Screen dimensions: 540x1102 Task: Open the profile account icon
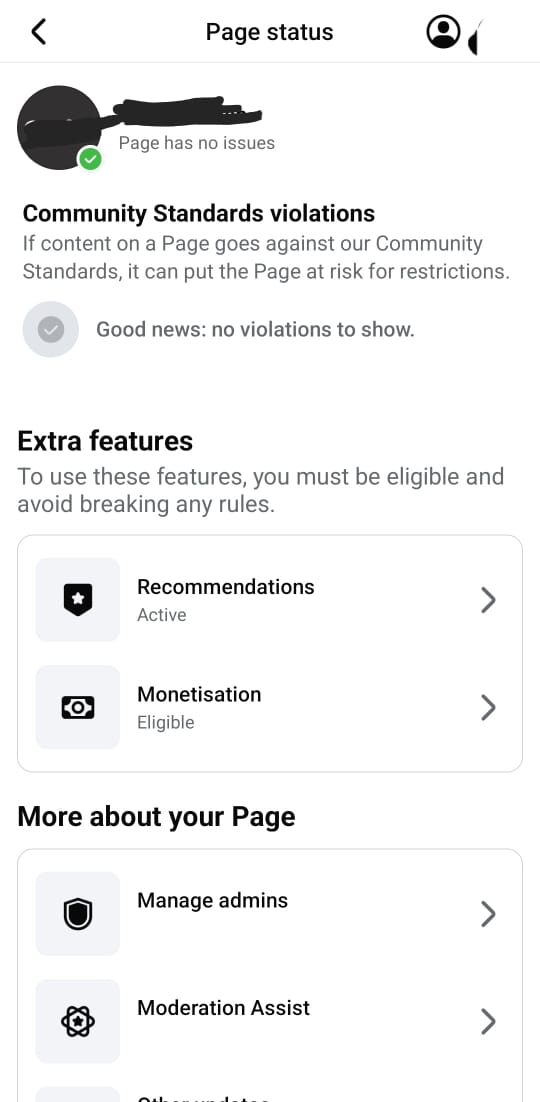click(x=443, y=32)
